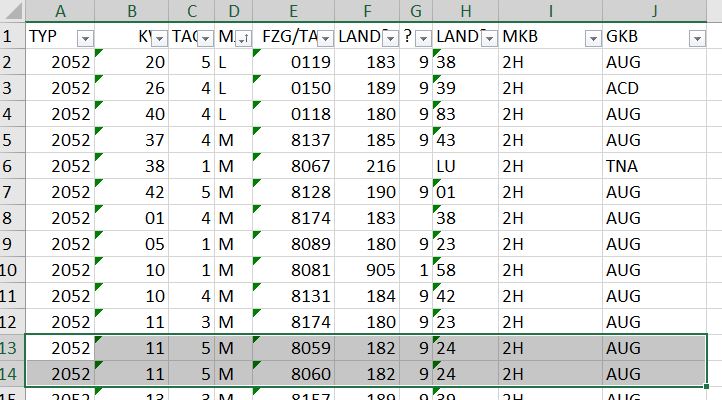Open the GKB column filter dropdown
722x400 pixels.
click(x=697, y=37)
